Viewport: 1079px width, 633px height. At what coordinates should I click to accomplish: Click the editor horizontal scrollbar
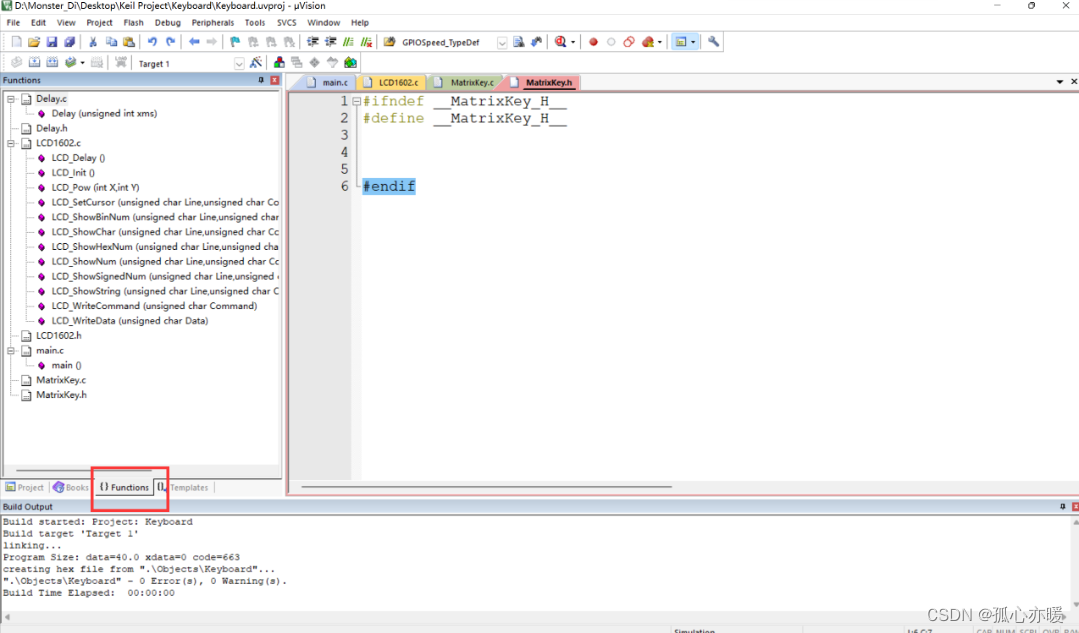click(x=487, y=486)
